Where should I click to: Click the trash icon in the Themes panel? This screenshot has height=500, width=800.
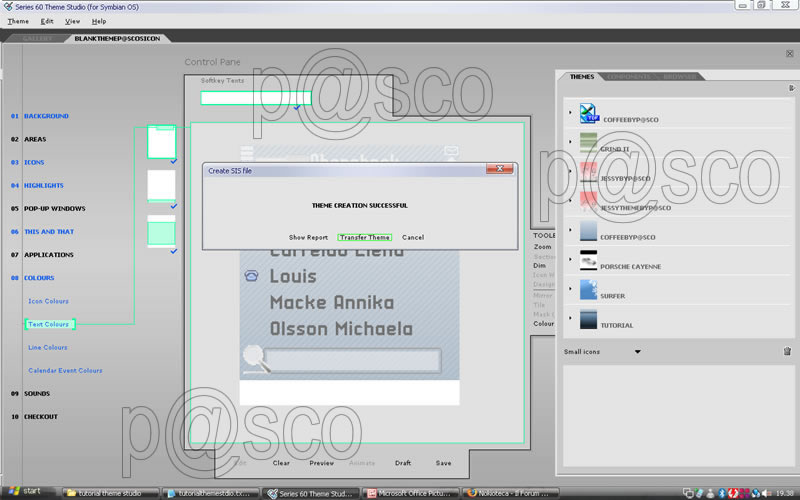pyautogui.click(x=787, y=351)
